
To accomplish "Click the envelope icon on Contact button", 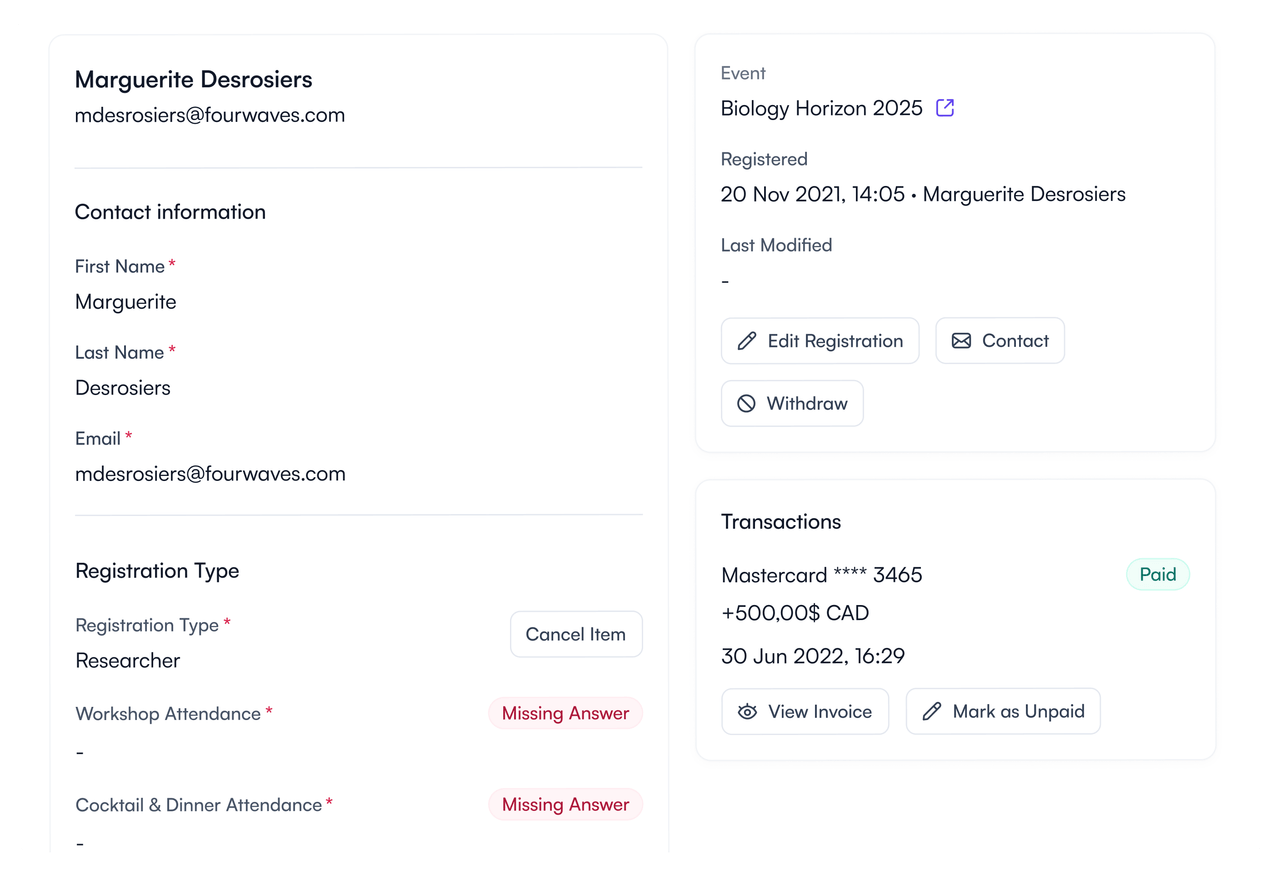I will click(x=961, y=341).
